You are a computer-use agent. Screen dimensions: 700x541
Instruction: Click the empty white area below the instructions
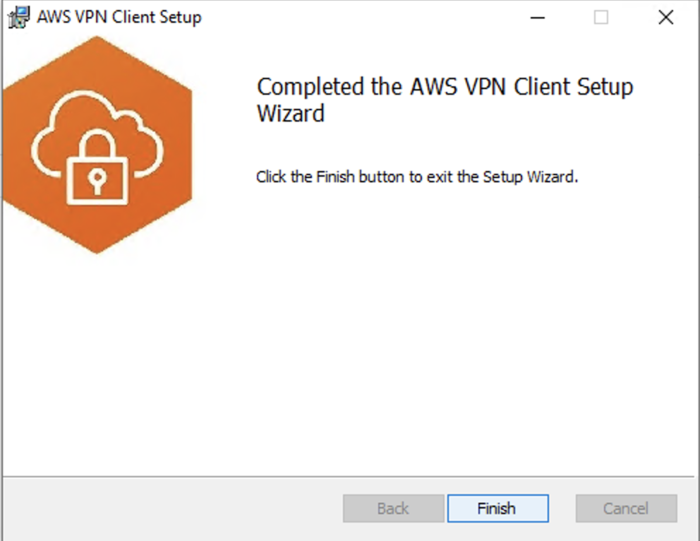pos(450,330)
